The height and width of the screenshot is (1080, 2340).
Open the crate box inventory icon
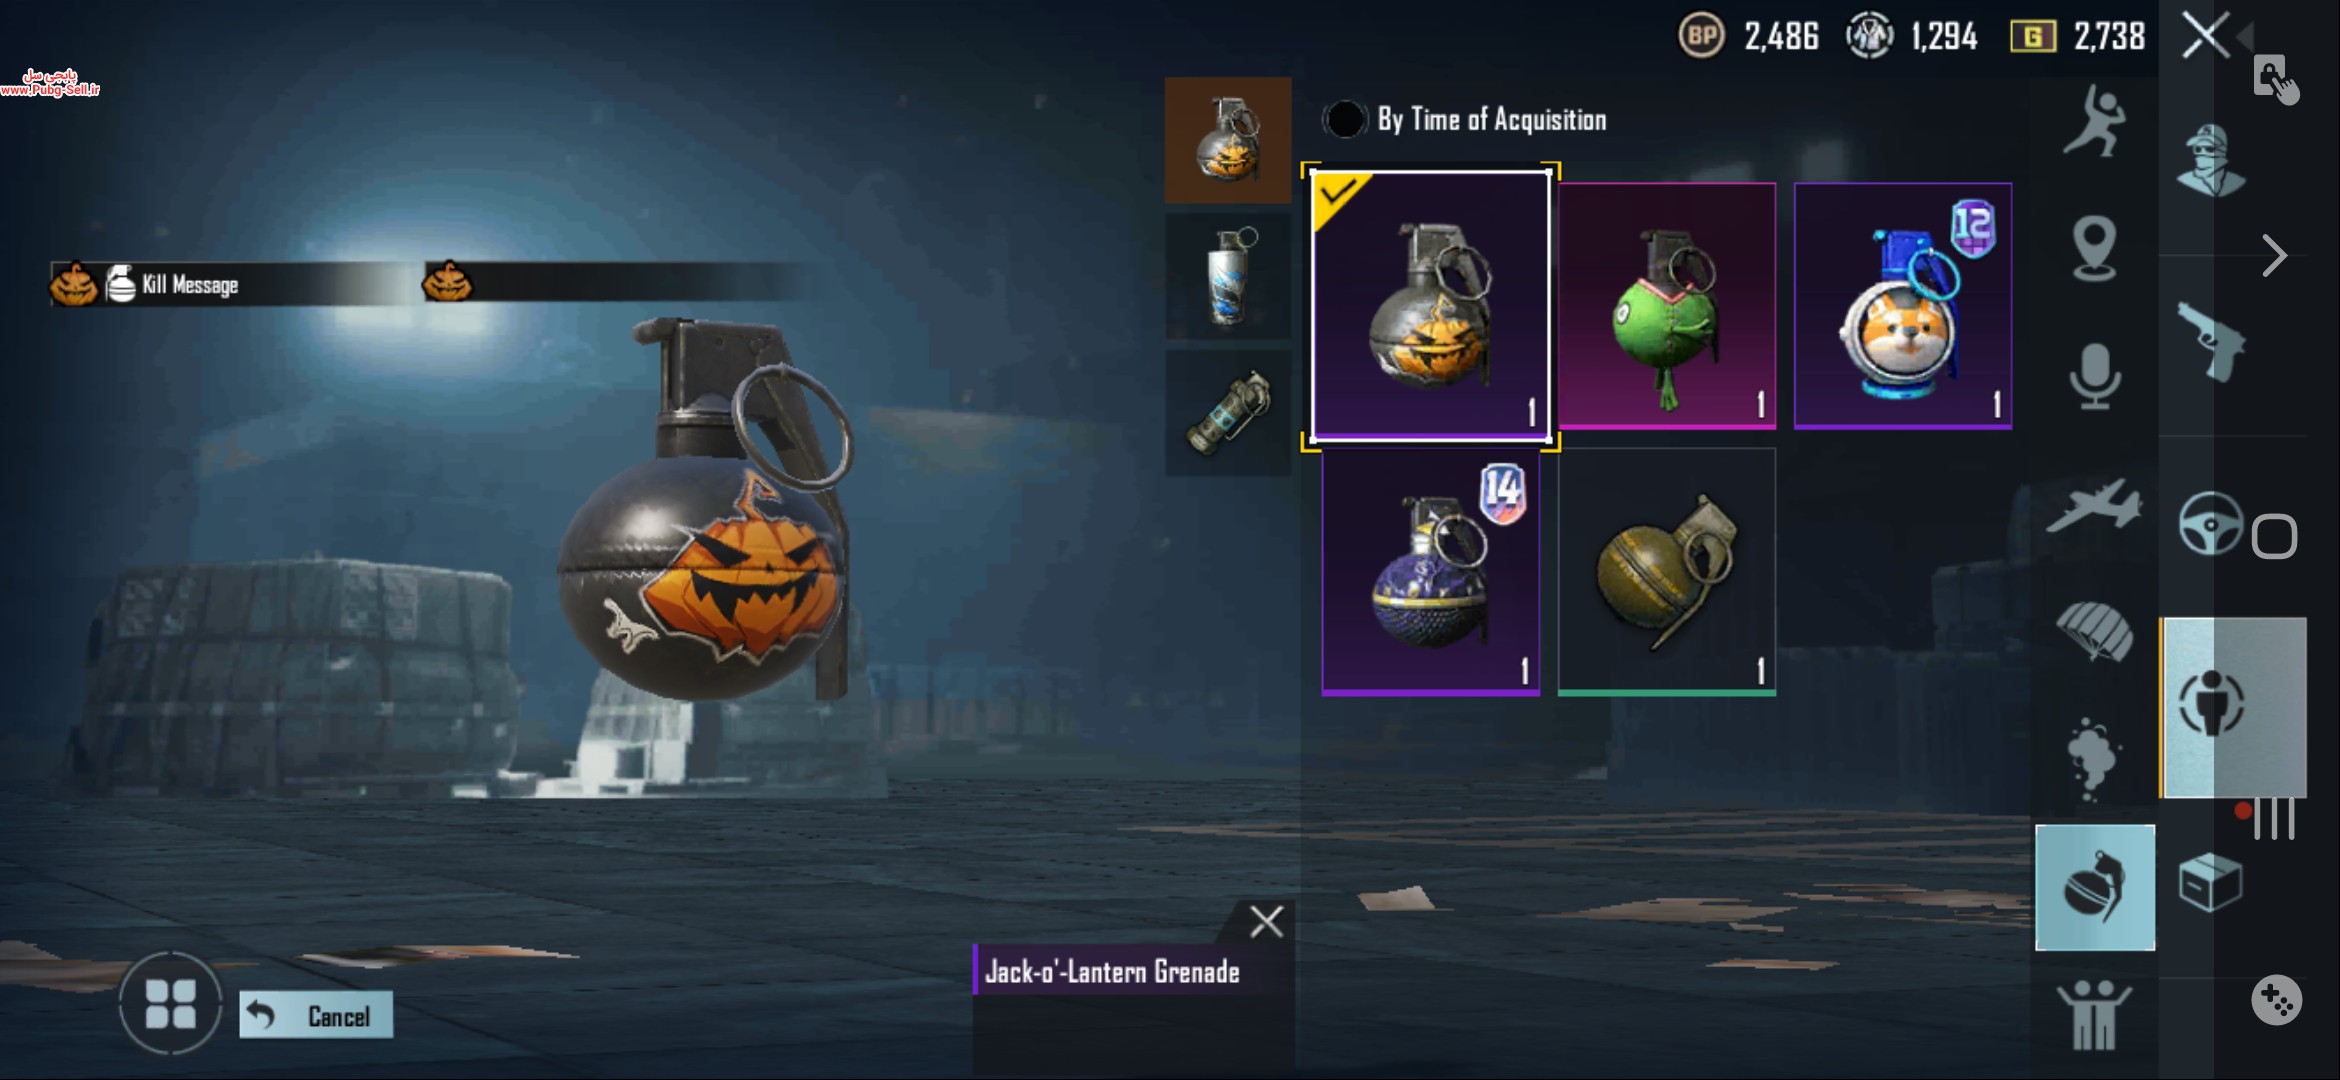point(2210,882)
